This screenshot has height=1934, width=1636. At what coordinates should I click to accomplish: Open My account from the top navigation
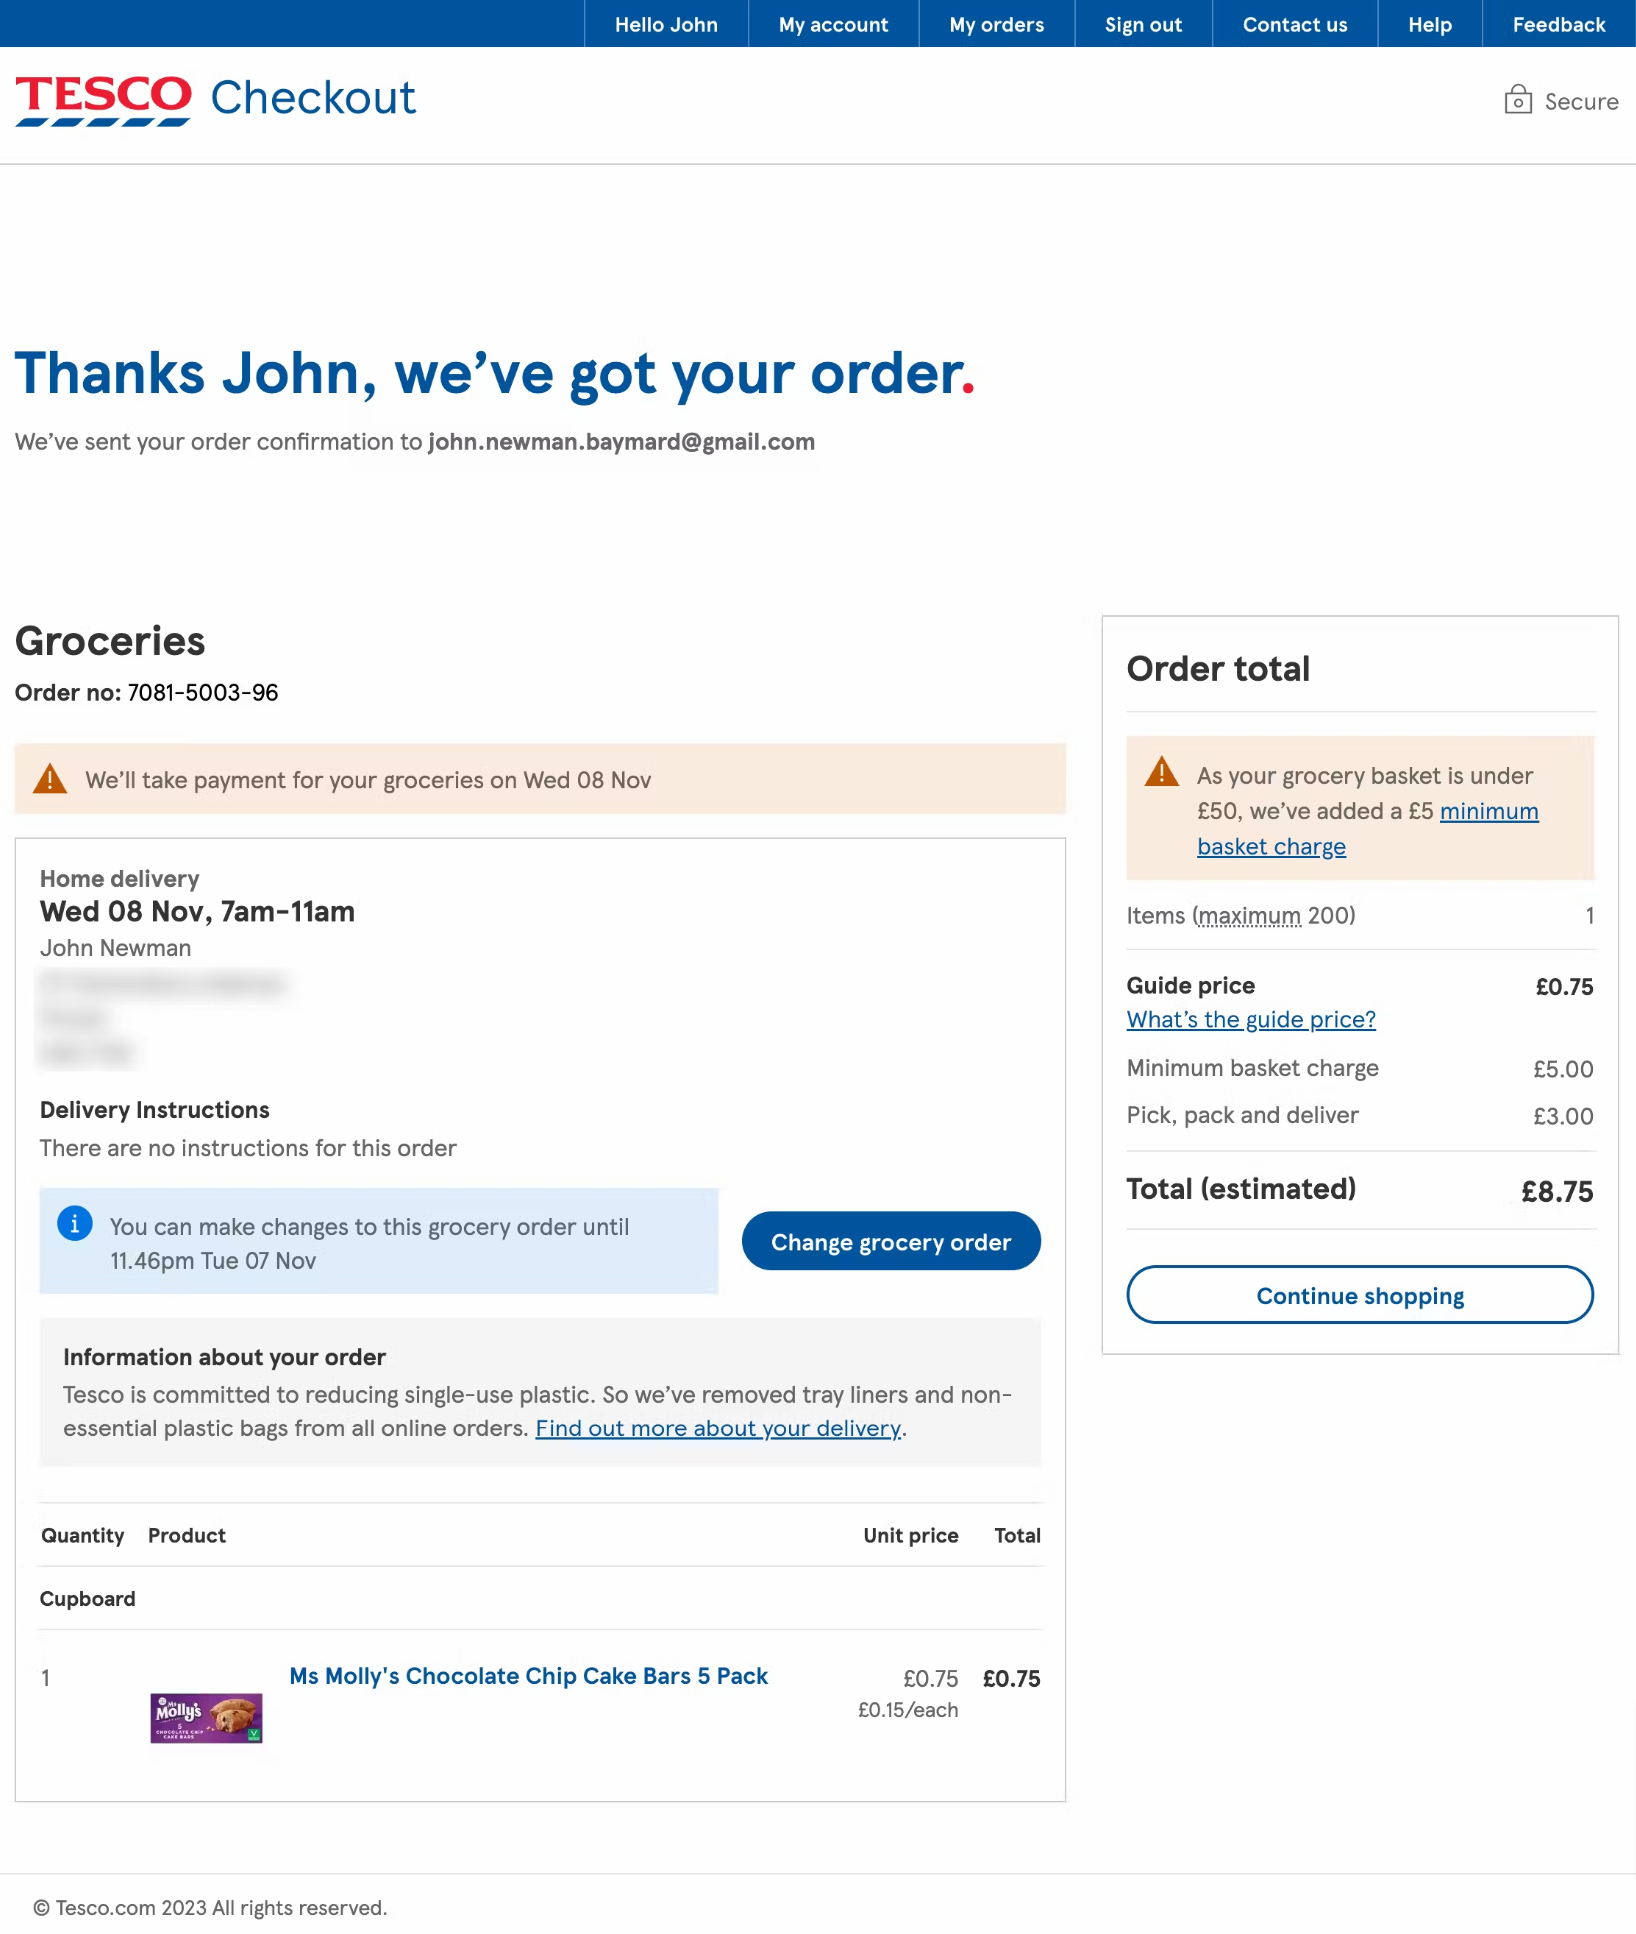tap(832, 24)
